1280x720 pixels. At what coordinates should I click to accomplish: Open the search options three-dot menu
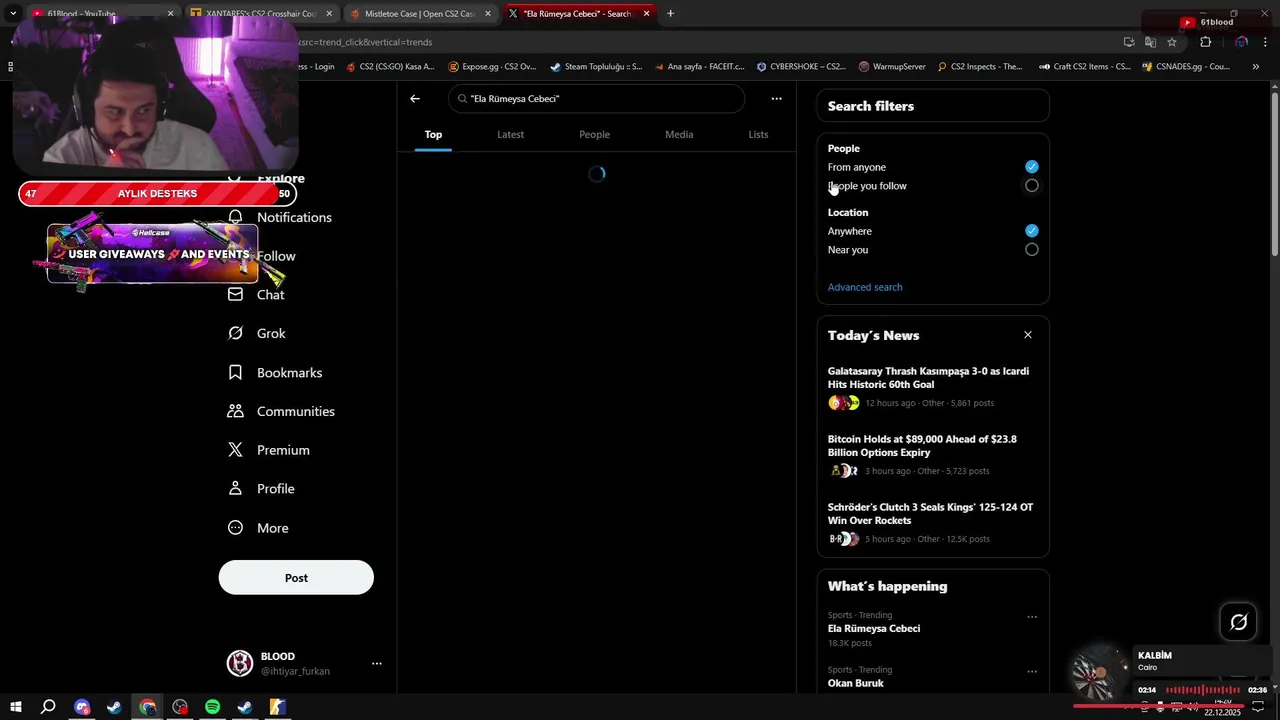click(776, 99)
